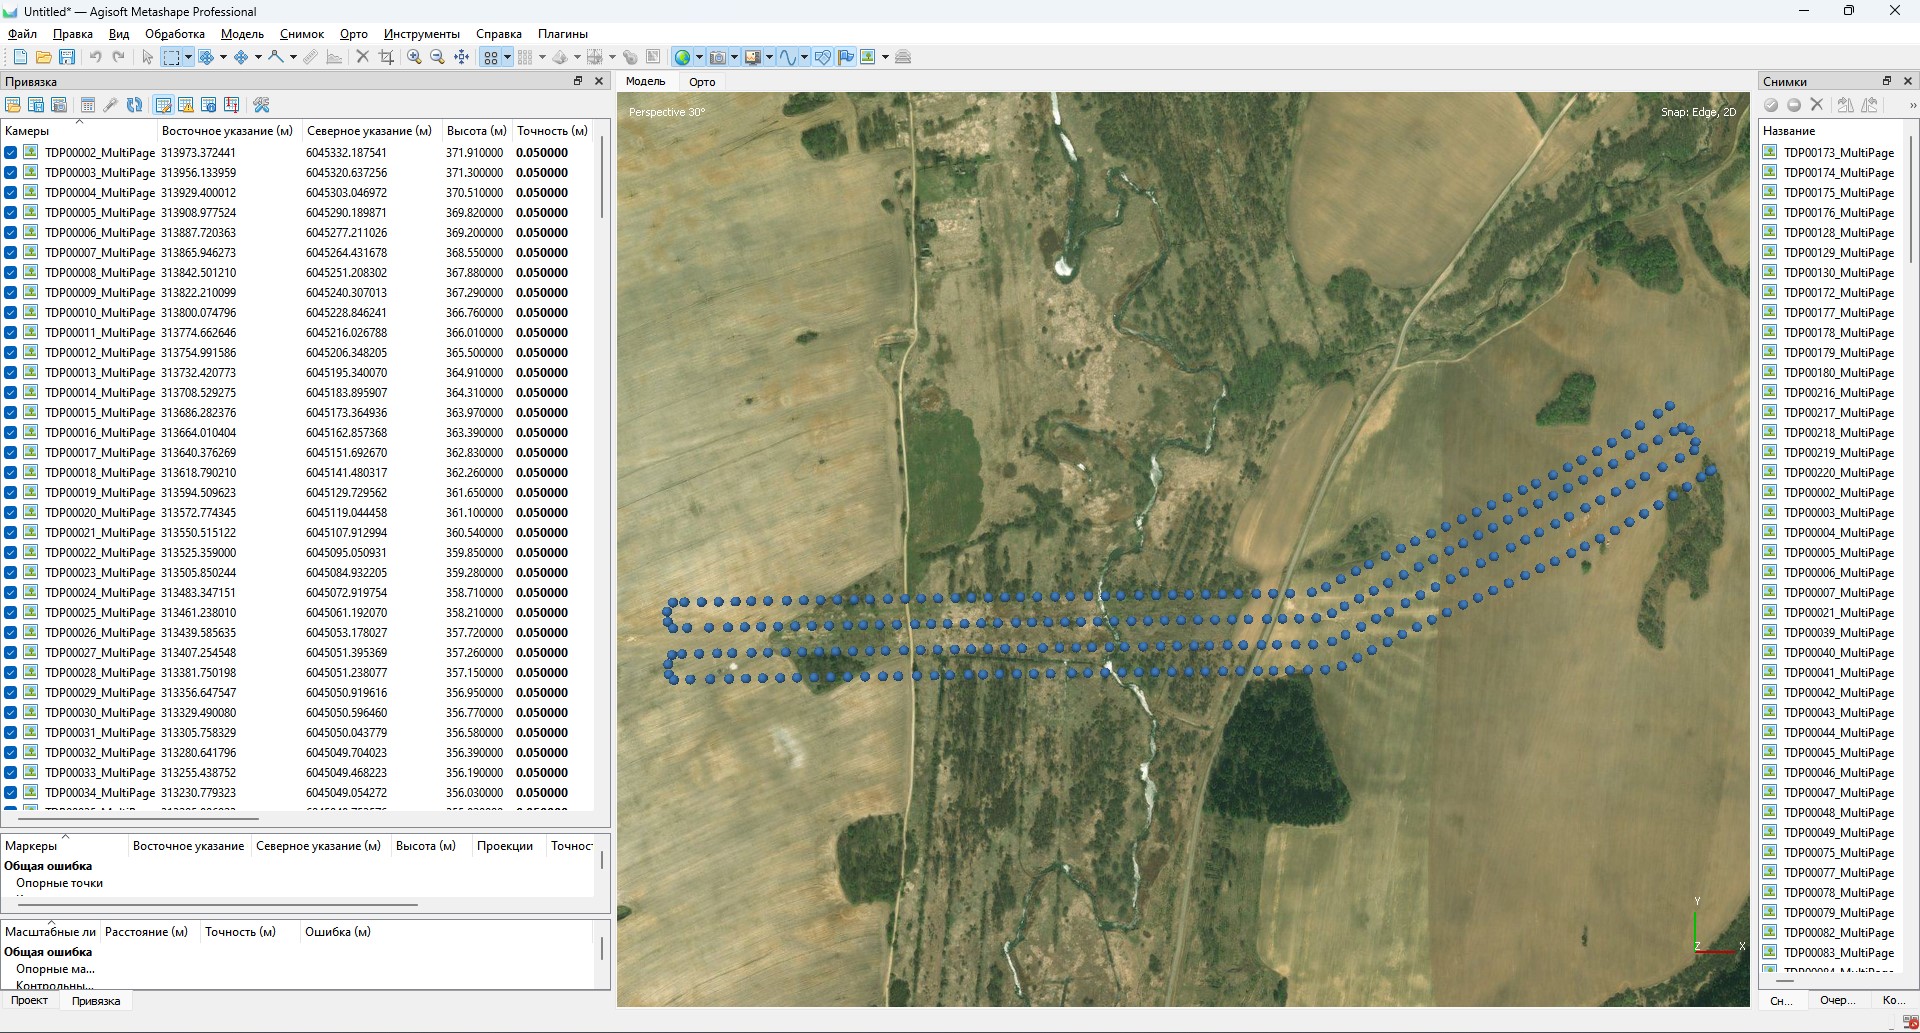The height and width of the screenshot is (1033, 1920).
Task: Uncheck camera TDP00005_MultiPage
Action: point(11,213)
